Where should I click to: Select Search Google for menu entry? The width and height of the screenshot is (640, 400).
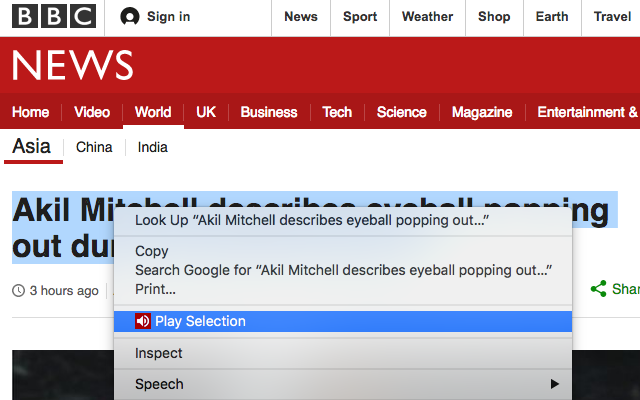tap(343, 270)
